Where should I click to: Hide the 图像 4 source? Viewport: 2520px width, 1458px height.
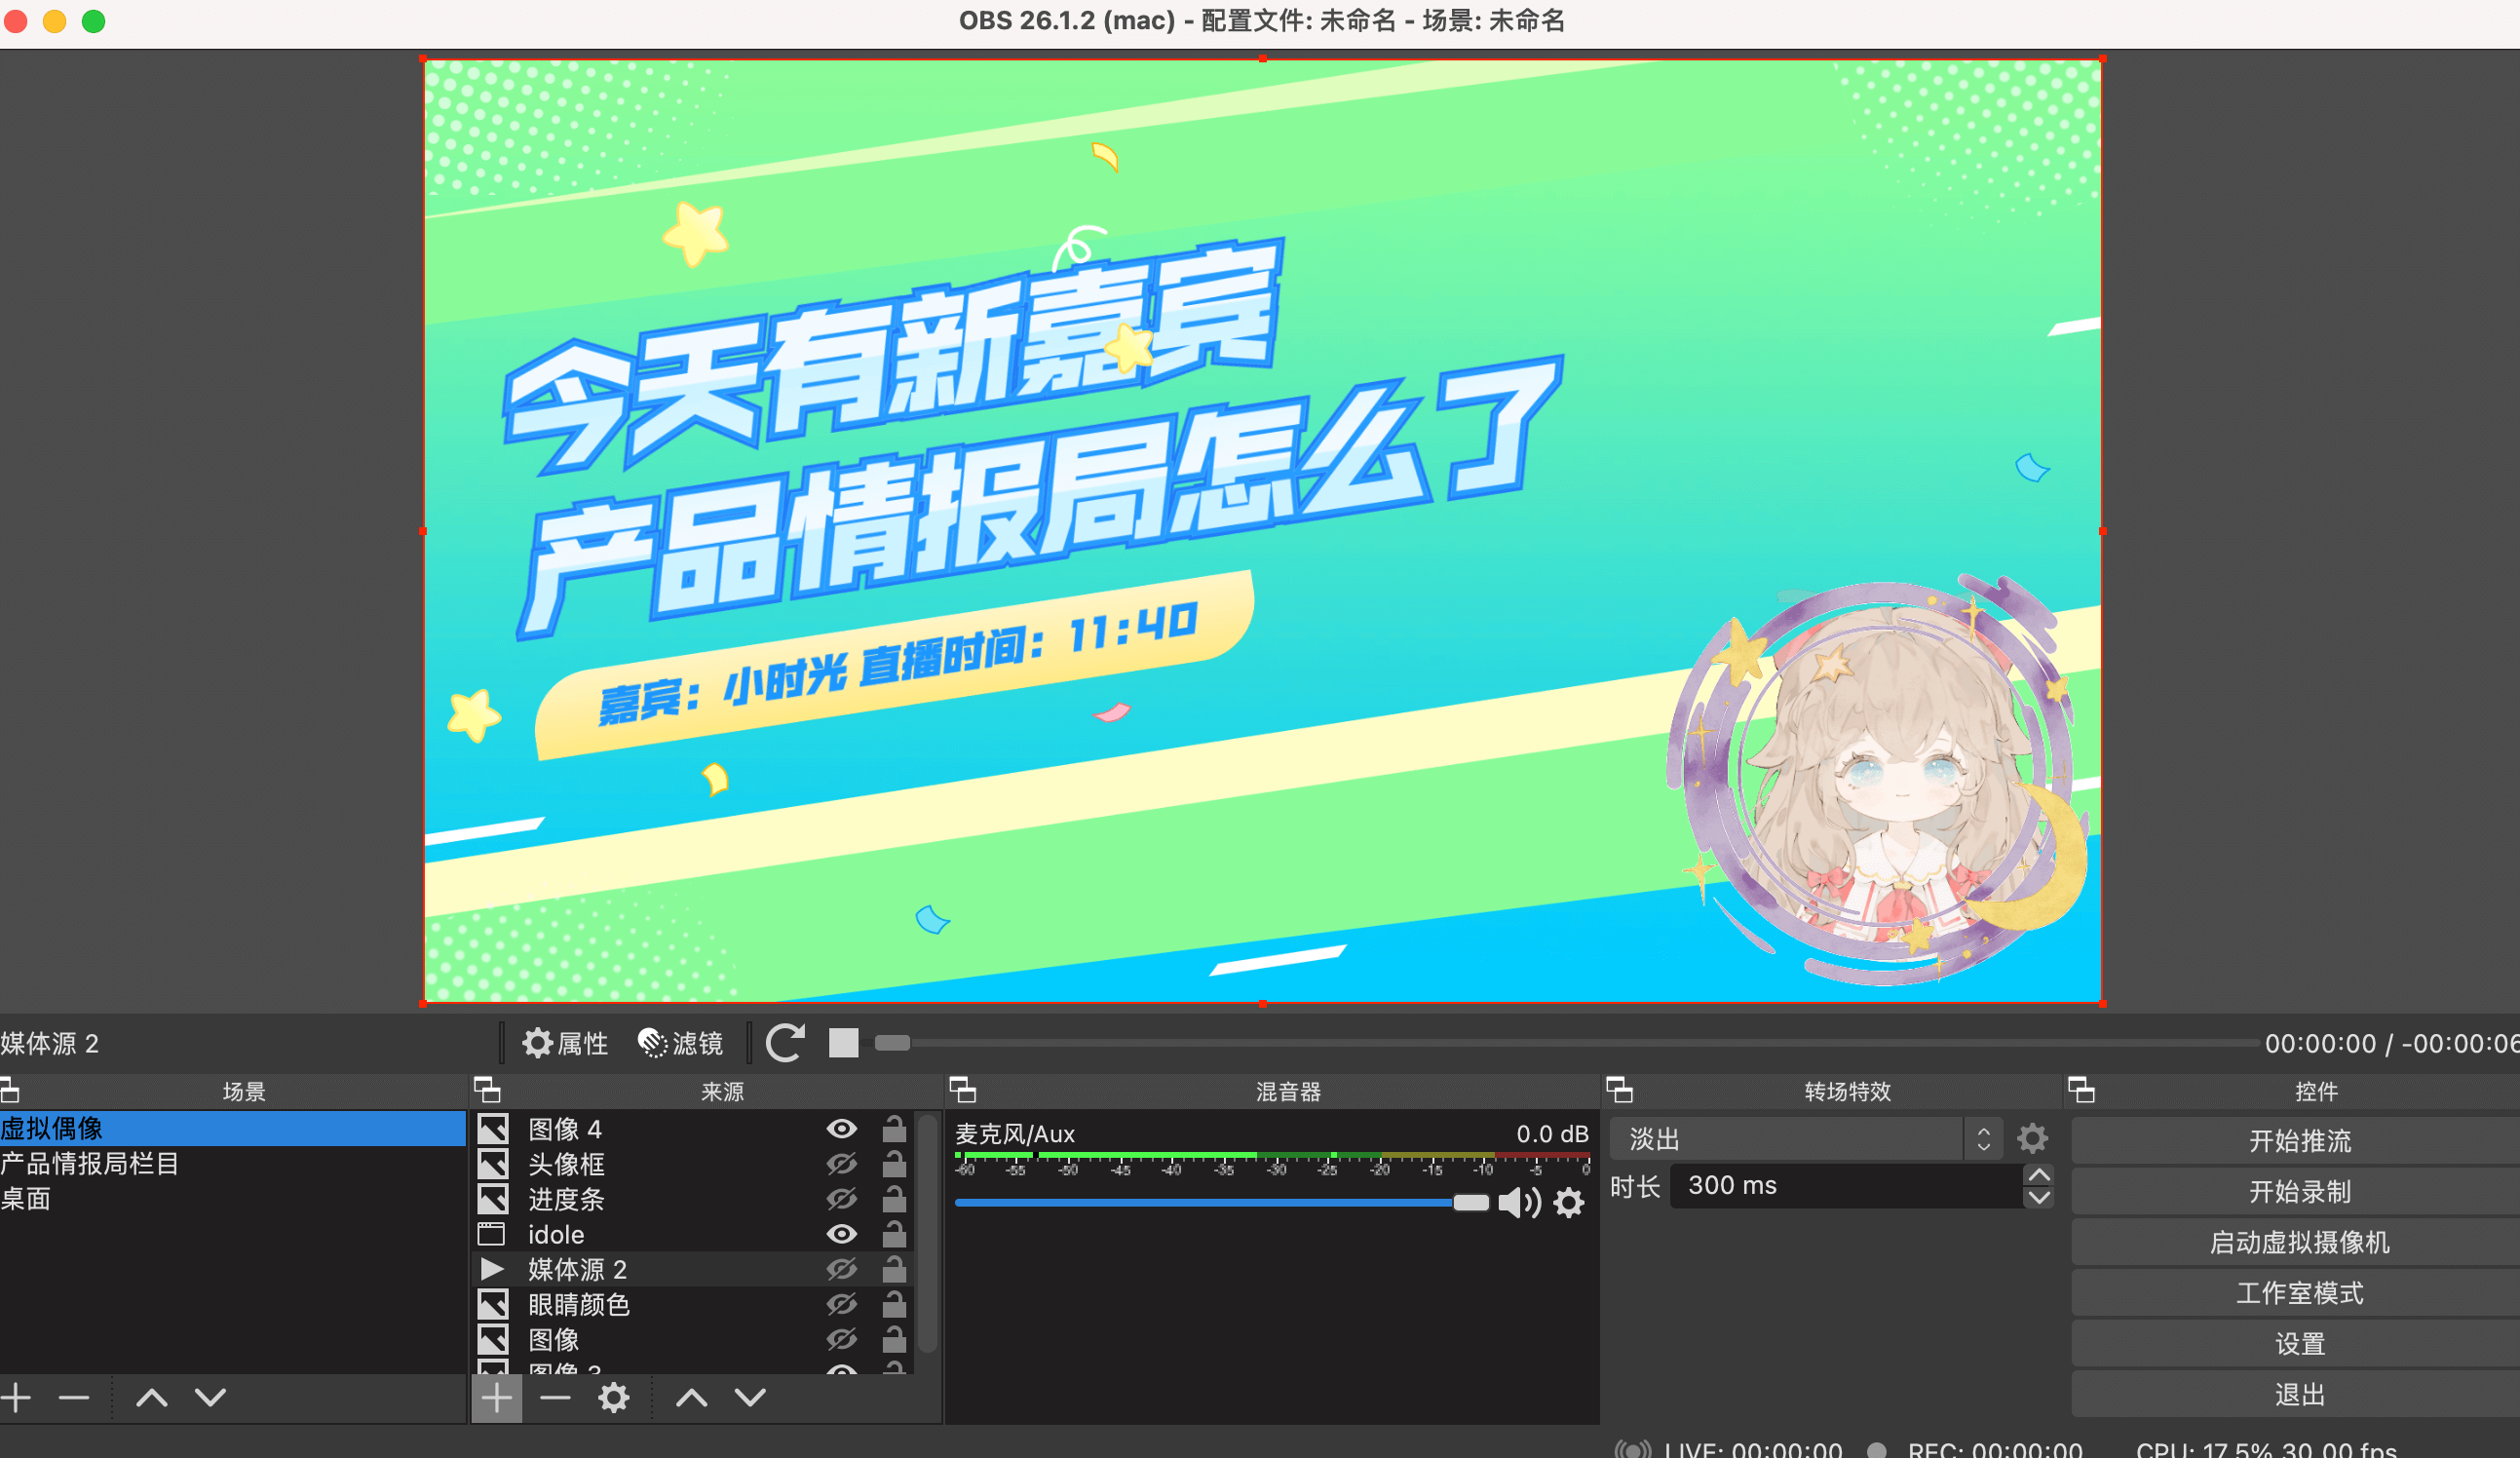842,1129
